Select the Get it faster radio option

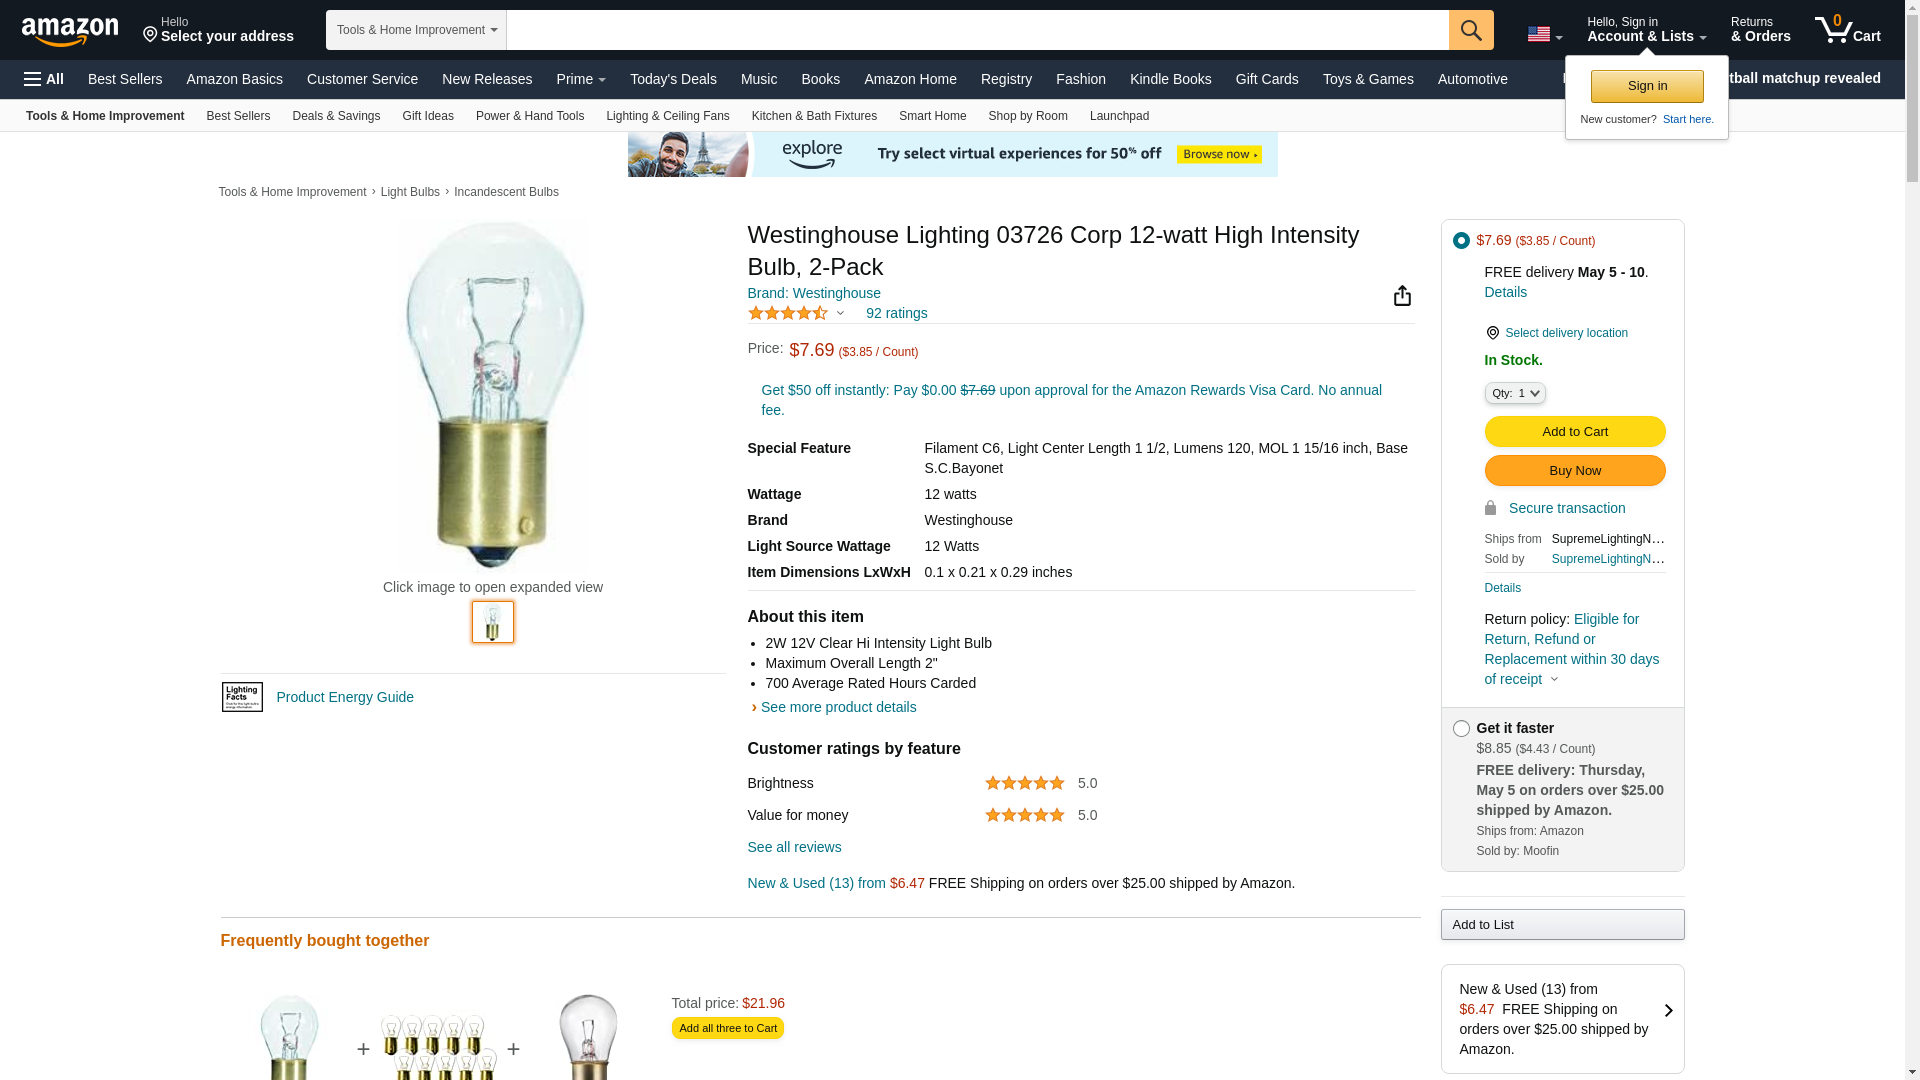pos(1461,728)
